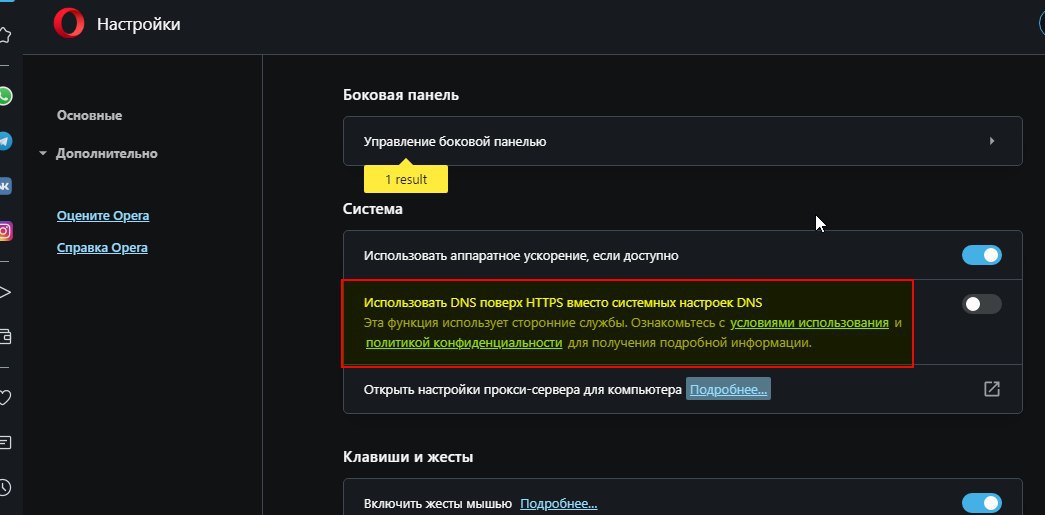
Task: Click the Настройки page title
Action: coord(139,25)
